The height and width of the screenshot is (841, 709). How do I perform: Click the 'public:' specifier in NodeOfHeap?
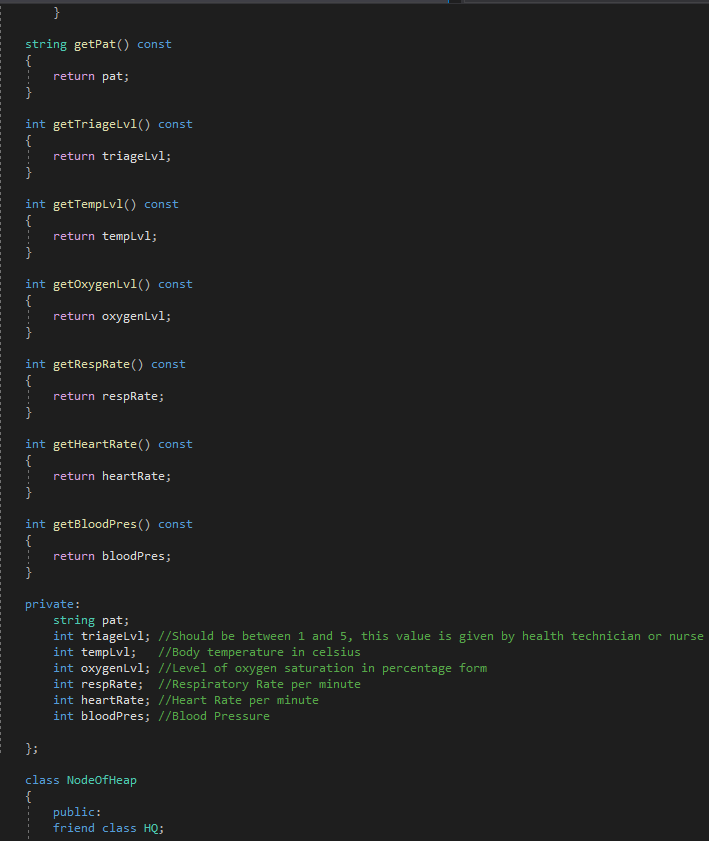[77, 812]
